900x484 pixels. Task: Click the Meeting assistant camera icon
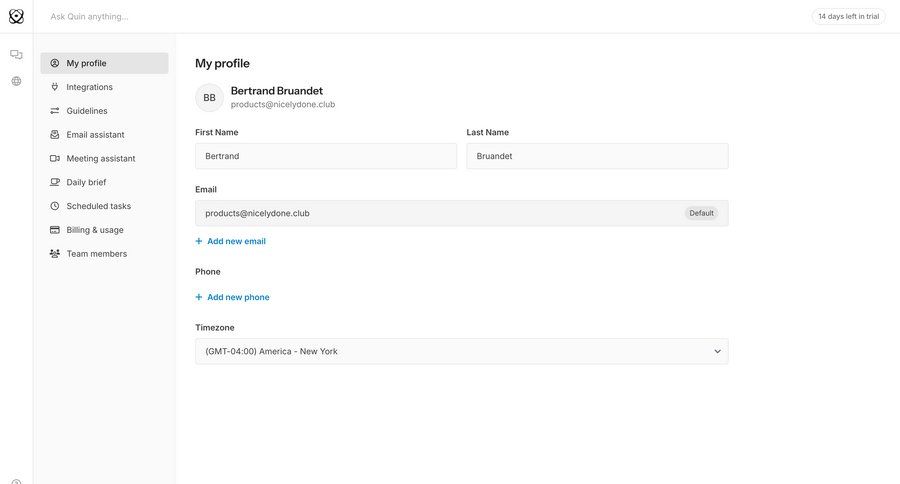point(55,159)
